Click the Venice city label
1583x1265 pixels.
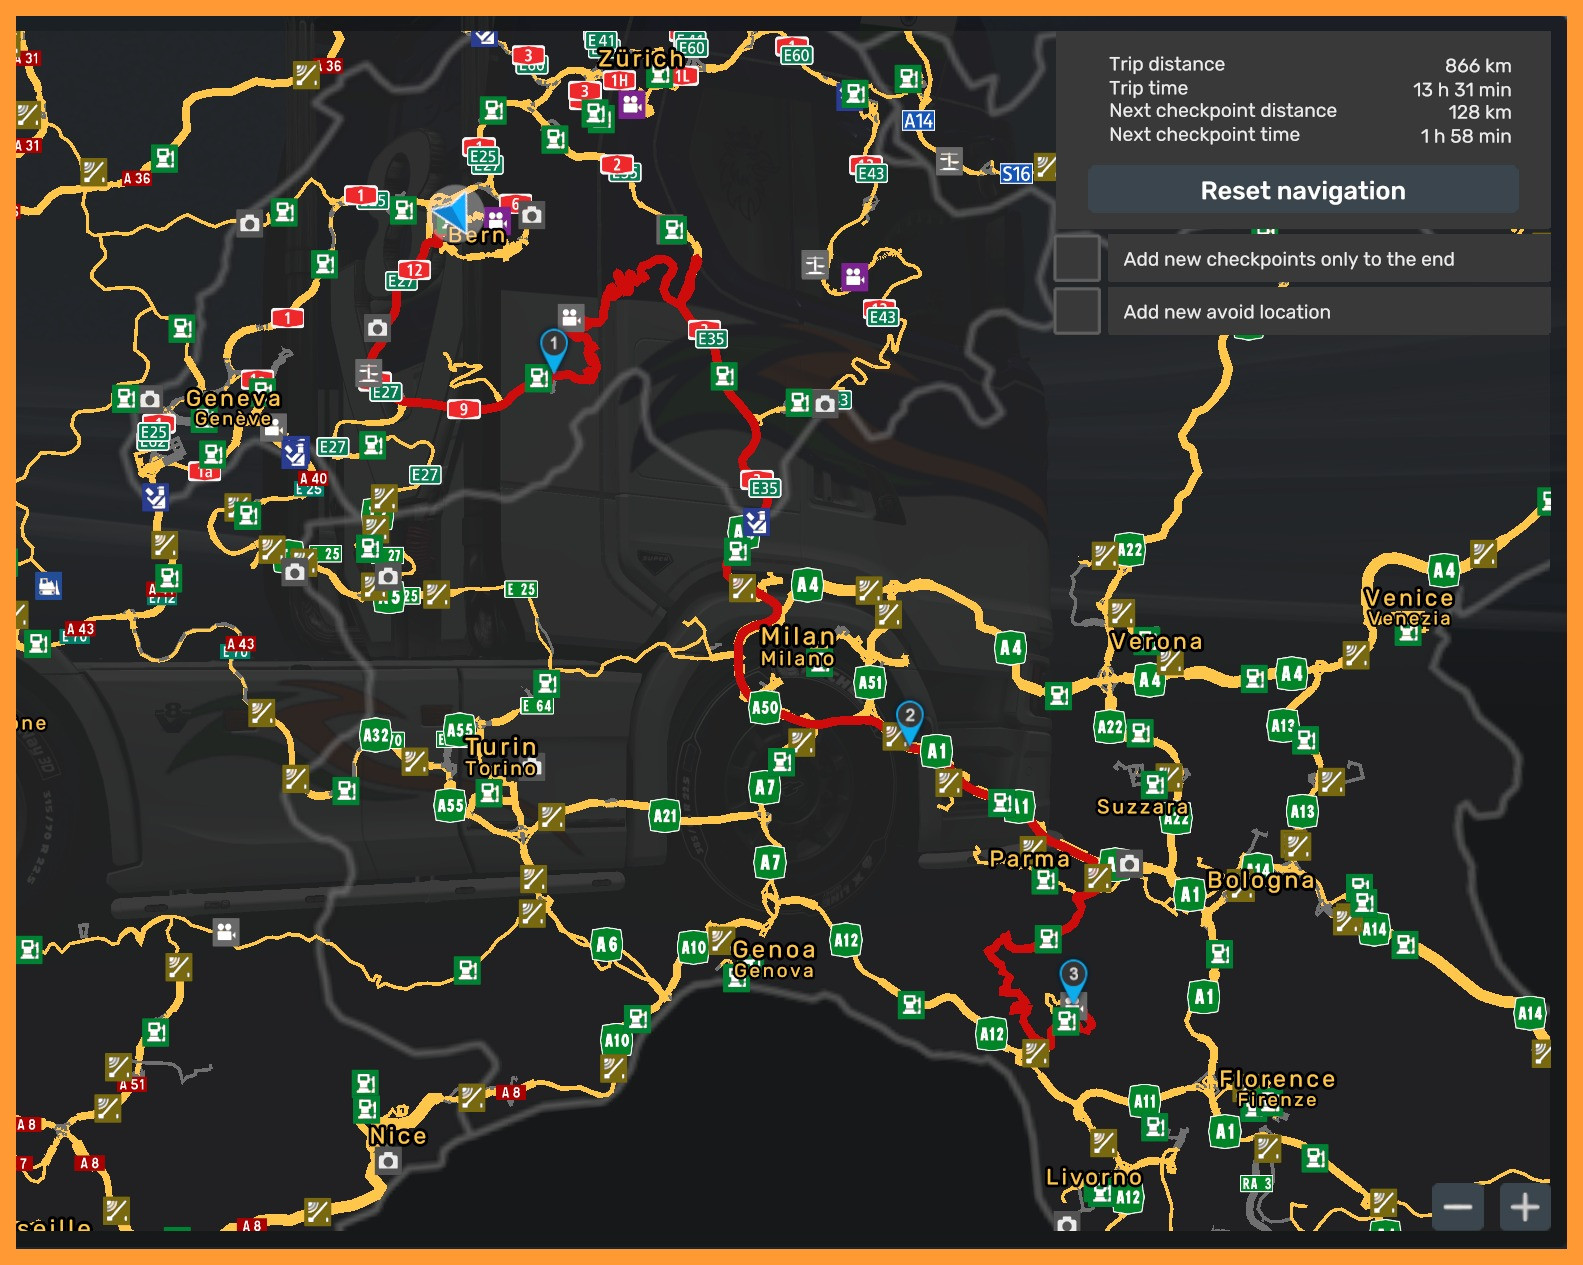[1408, 598]
